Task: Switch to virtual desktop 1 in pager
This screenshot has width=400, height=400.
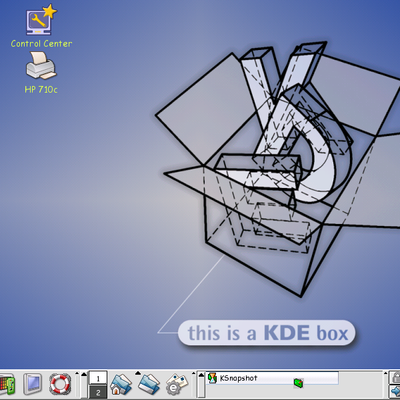Action: (x=98, y=378)
